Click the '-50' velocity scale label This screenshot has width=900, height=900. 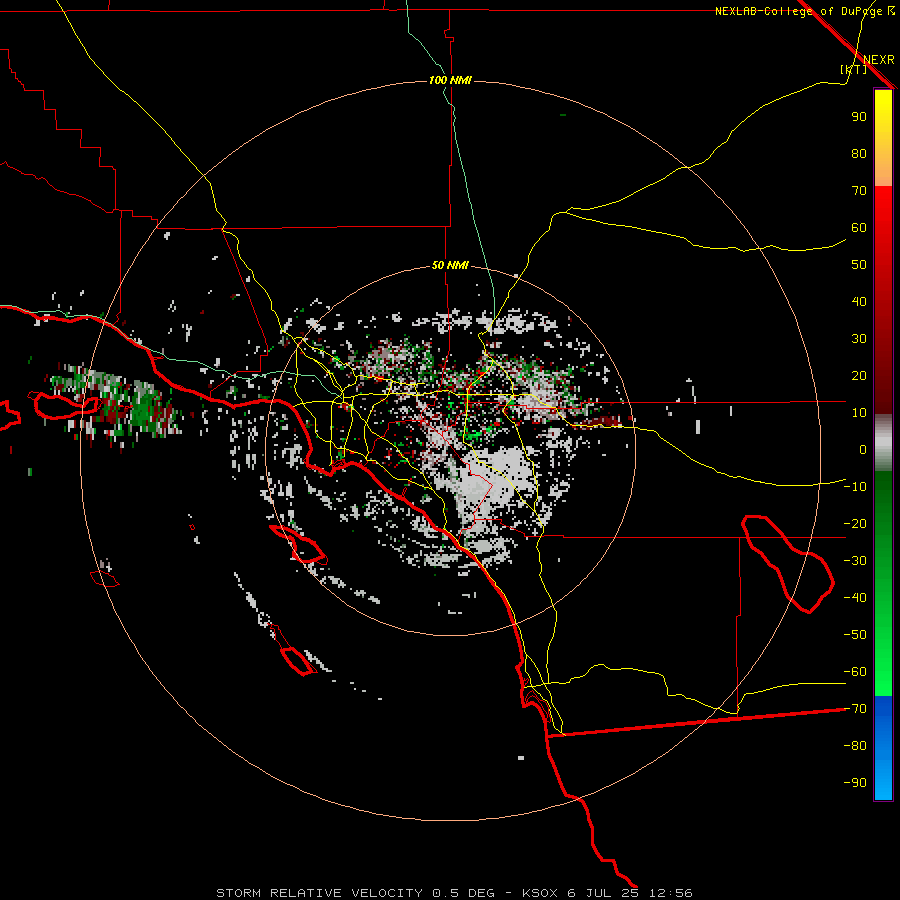click(855, 634)
